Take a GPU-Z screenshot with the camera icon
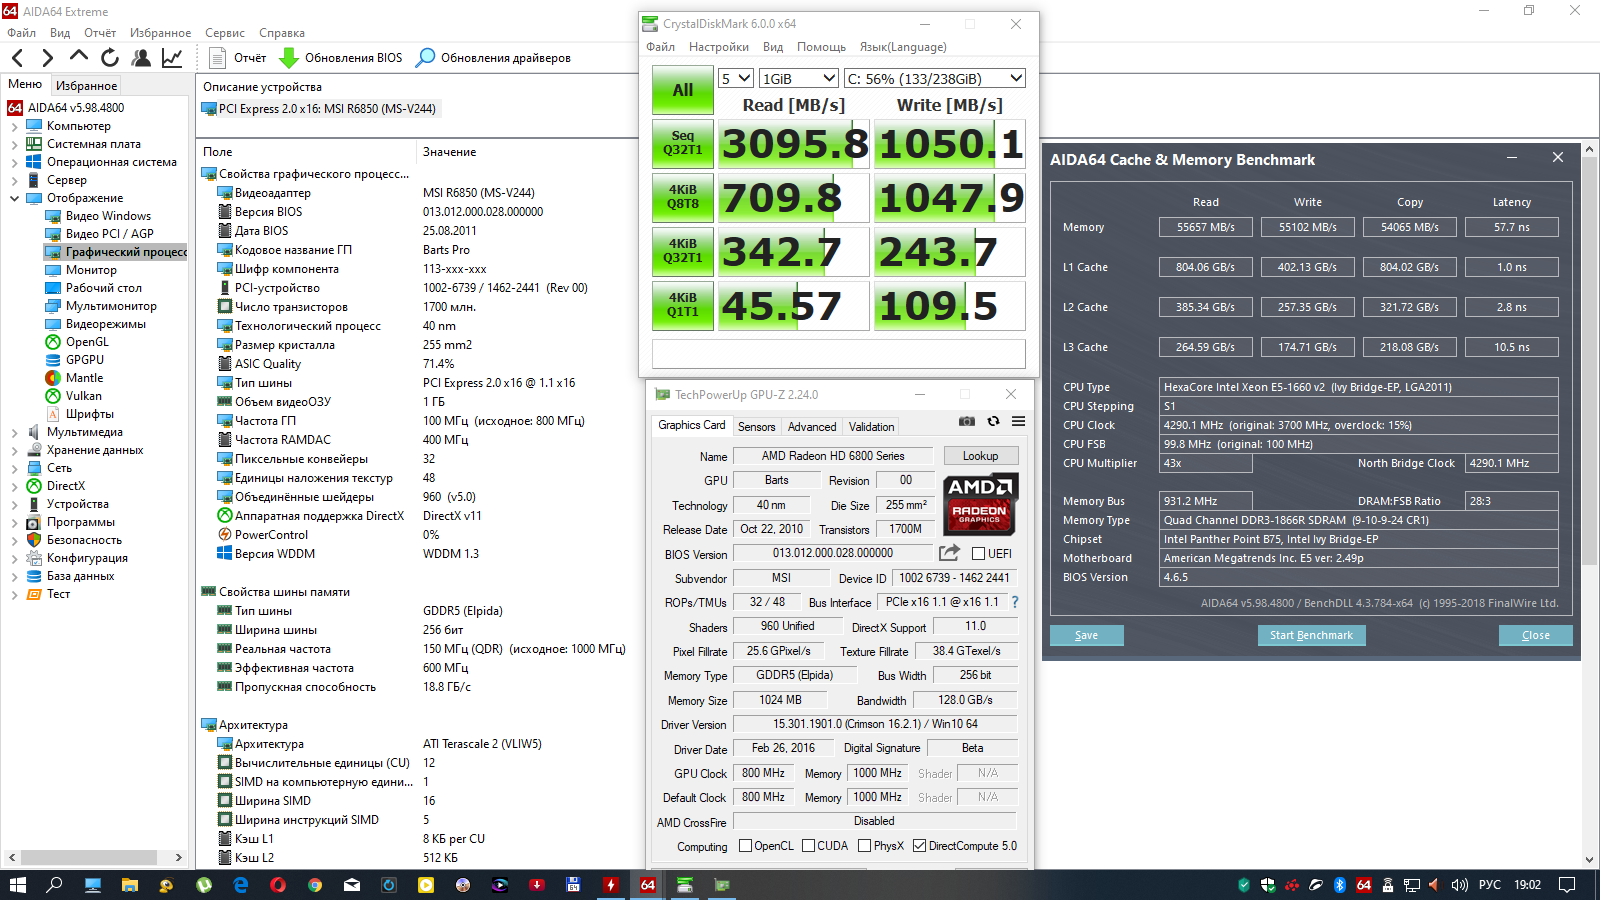Viewport: 1600px width, 900px height. 966,421
